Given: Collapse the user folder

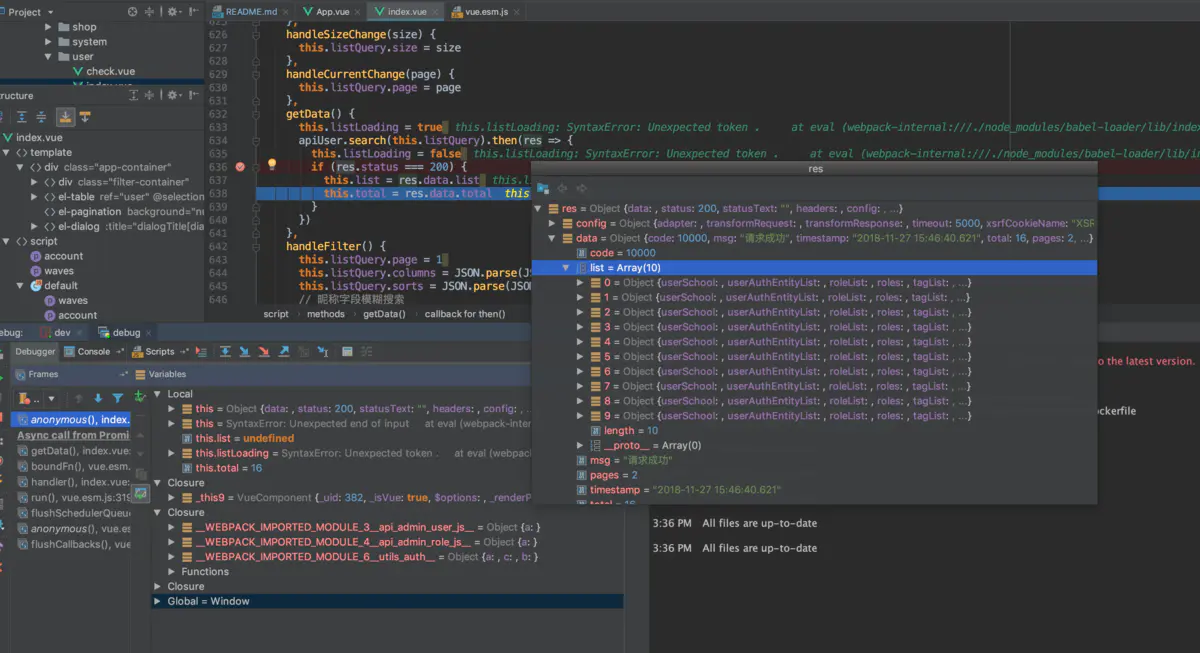Looking at the screenshot, I should (x=48, y=57).
